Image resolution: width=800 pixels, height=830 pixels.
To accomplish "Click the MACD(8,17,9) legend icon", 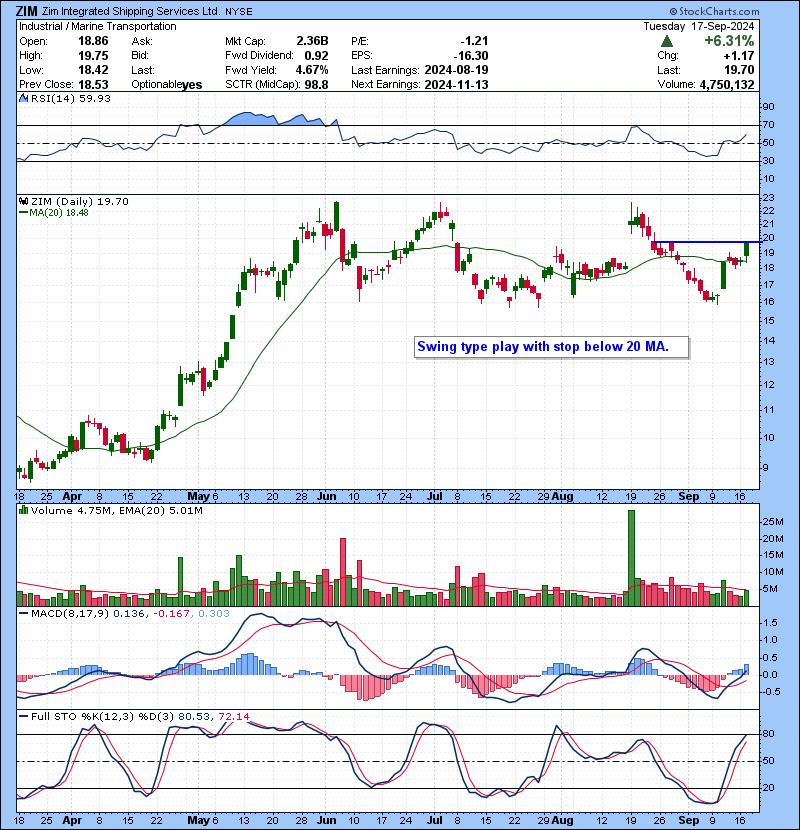I will click(x=24, y=612).
